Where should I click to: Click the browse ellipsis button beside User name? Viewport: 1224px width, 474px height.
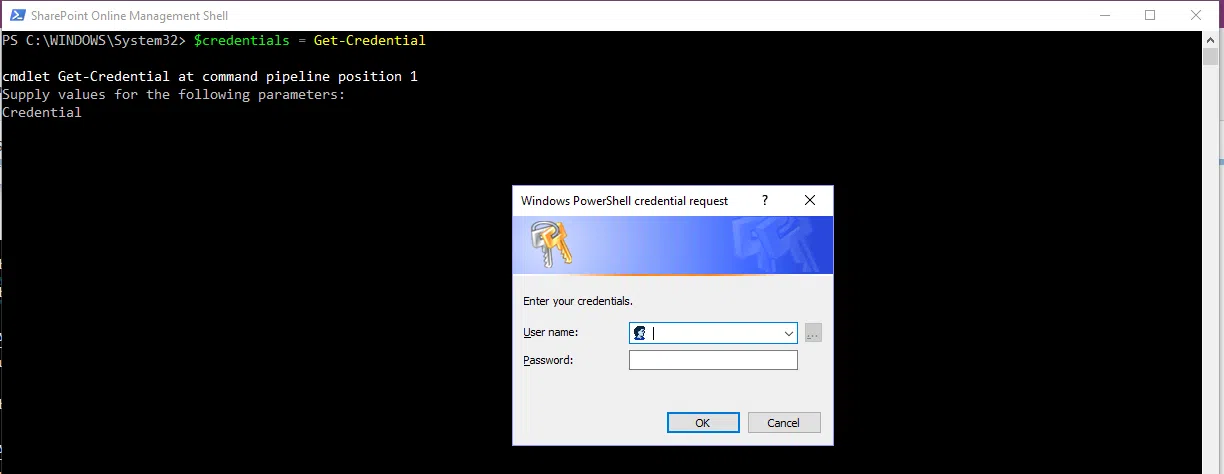point(813,333)
